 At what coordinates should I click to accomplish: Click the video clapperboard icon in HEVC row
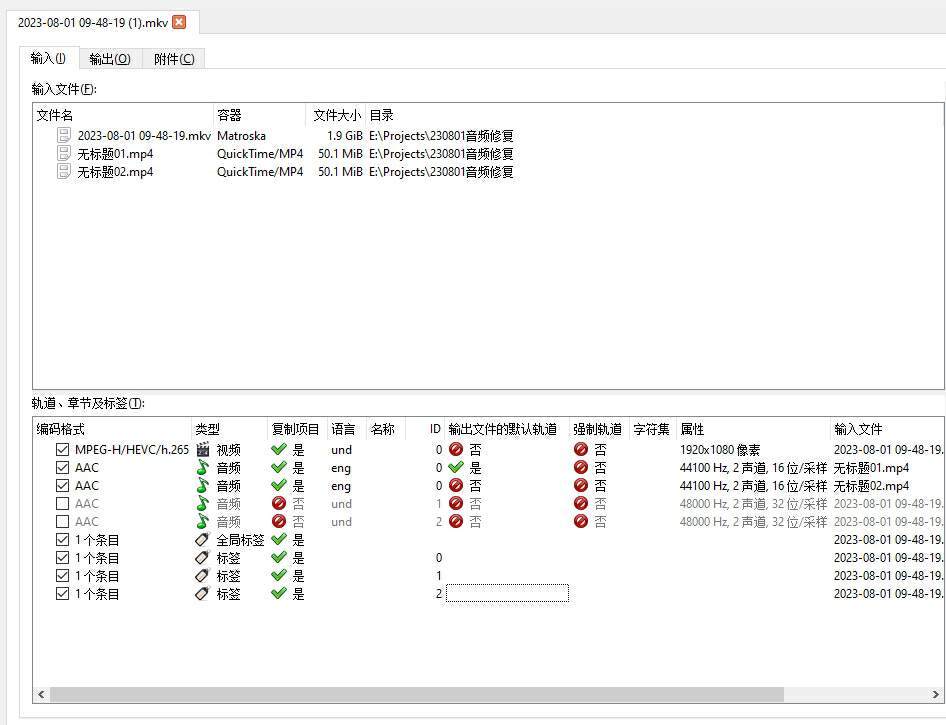(203, 449)
